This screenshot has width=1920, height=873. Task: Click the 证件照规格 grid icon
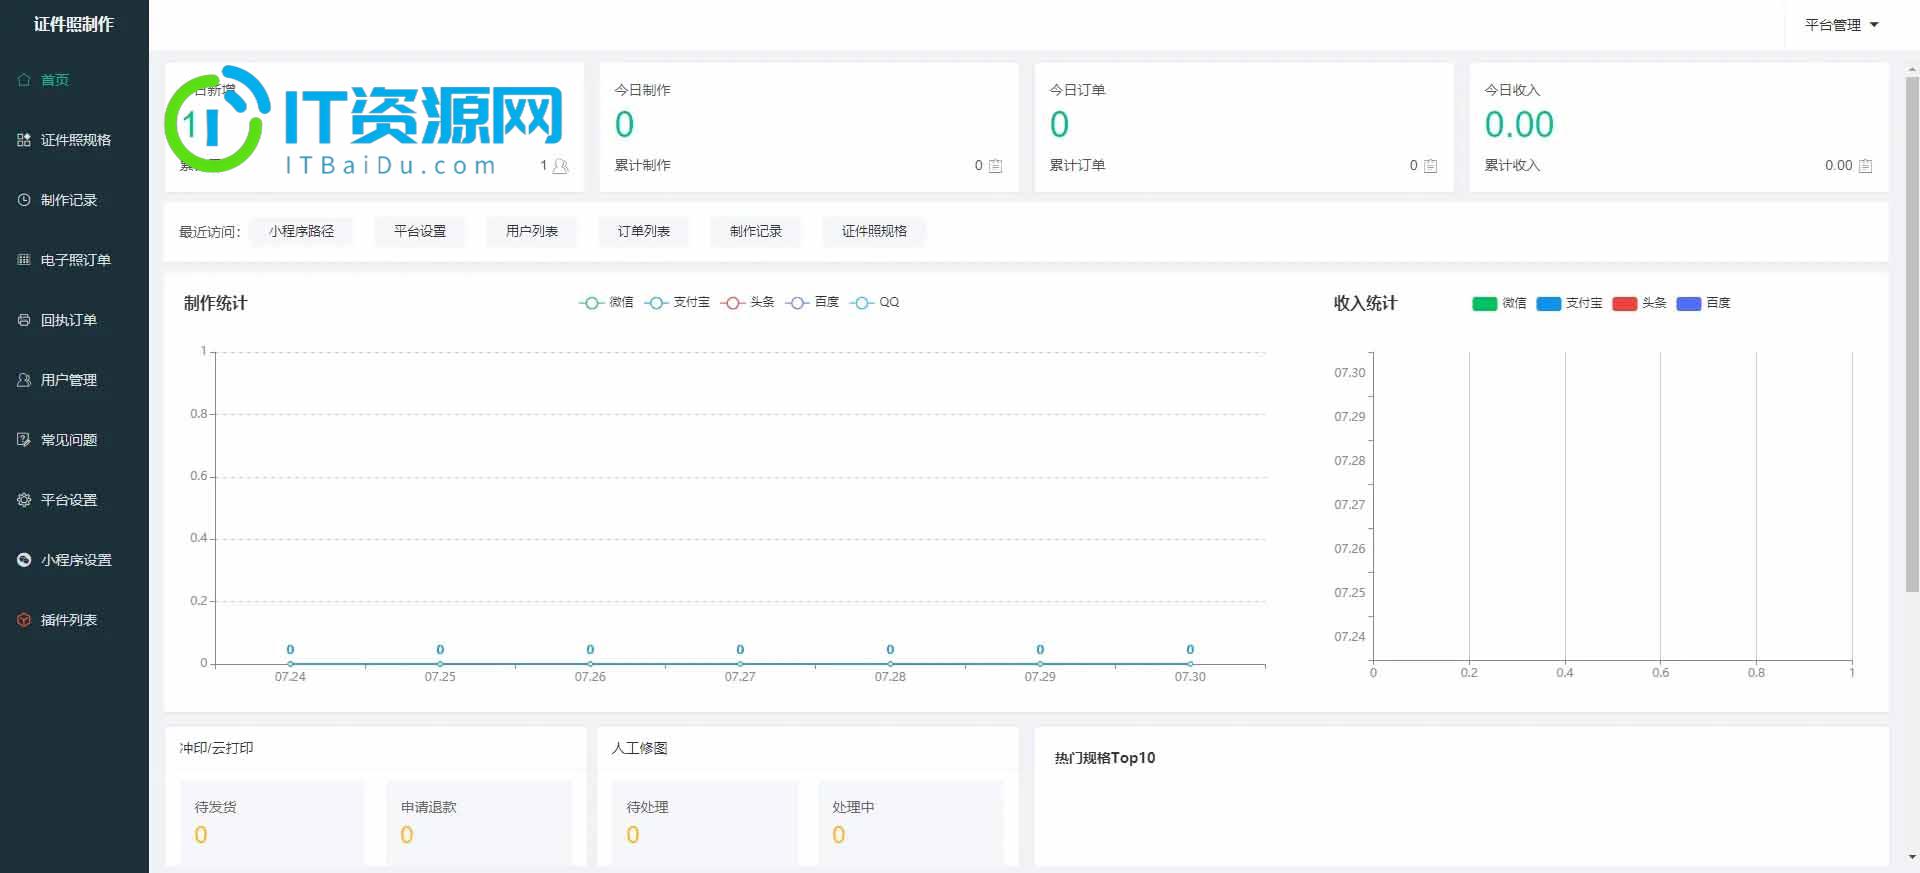pyautogui.click(x=24, y=140)
